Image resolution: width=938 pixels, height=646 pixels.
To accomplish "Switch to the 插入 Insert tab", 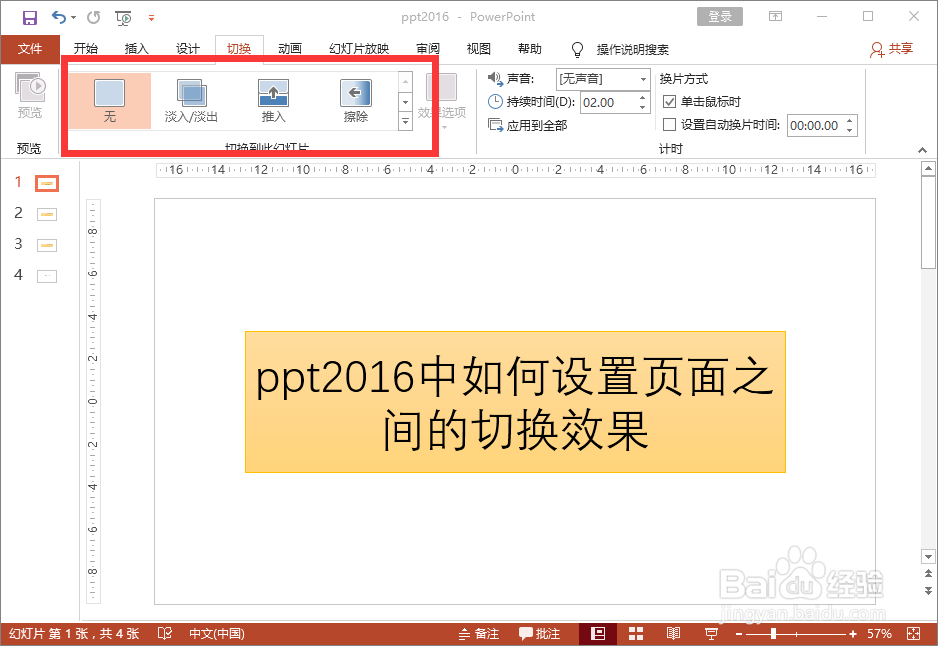I will tap(136, 48).
